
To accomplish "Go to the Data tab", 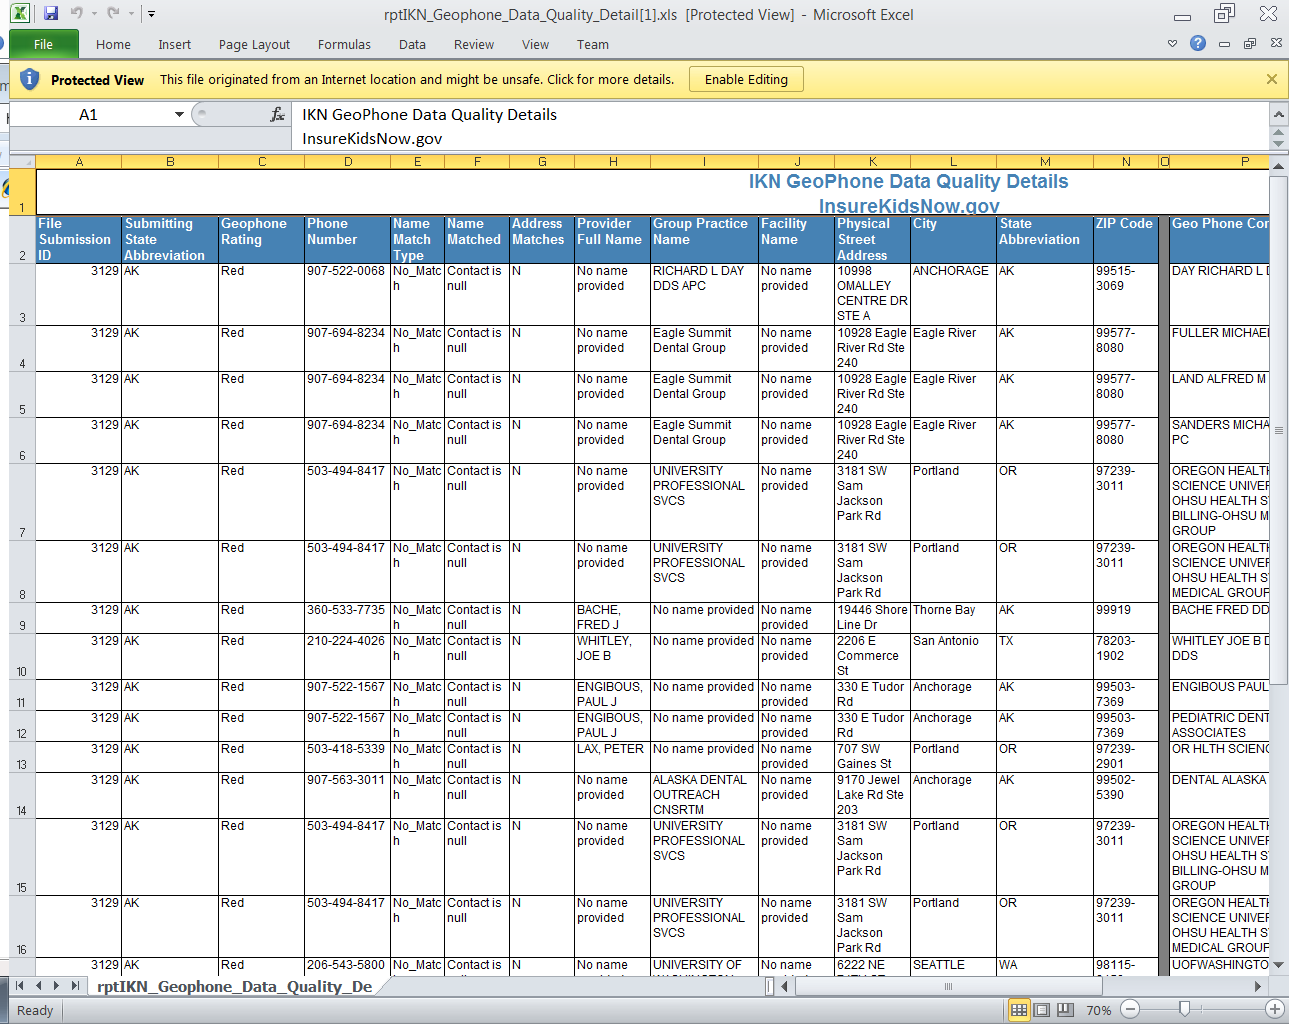I will point(412,44).
